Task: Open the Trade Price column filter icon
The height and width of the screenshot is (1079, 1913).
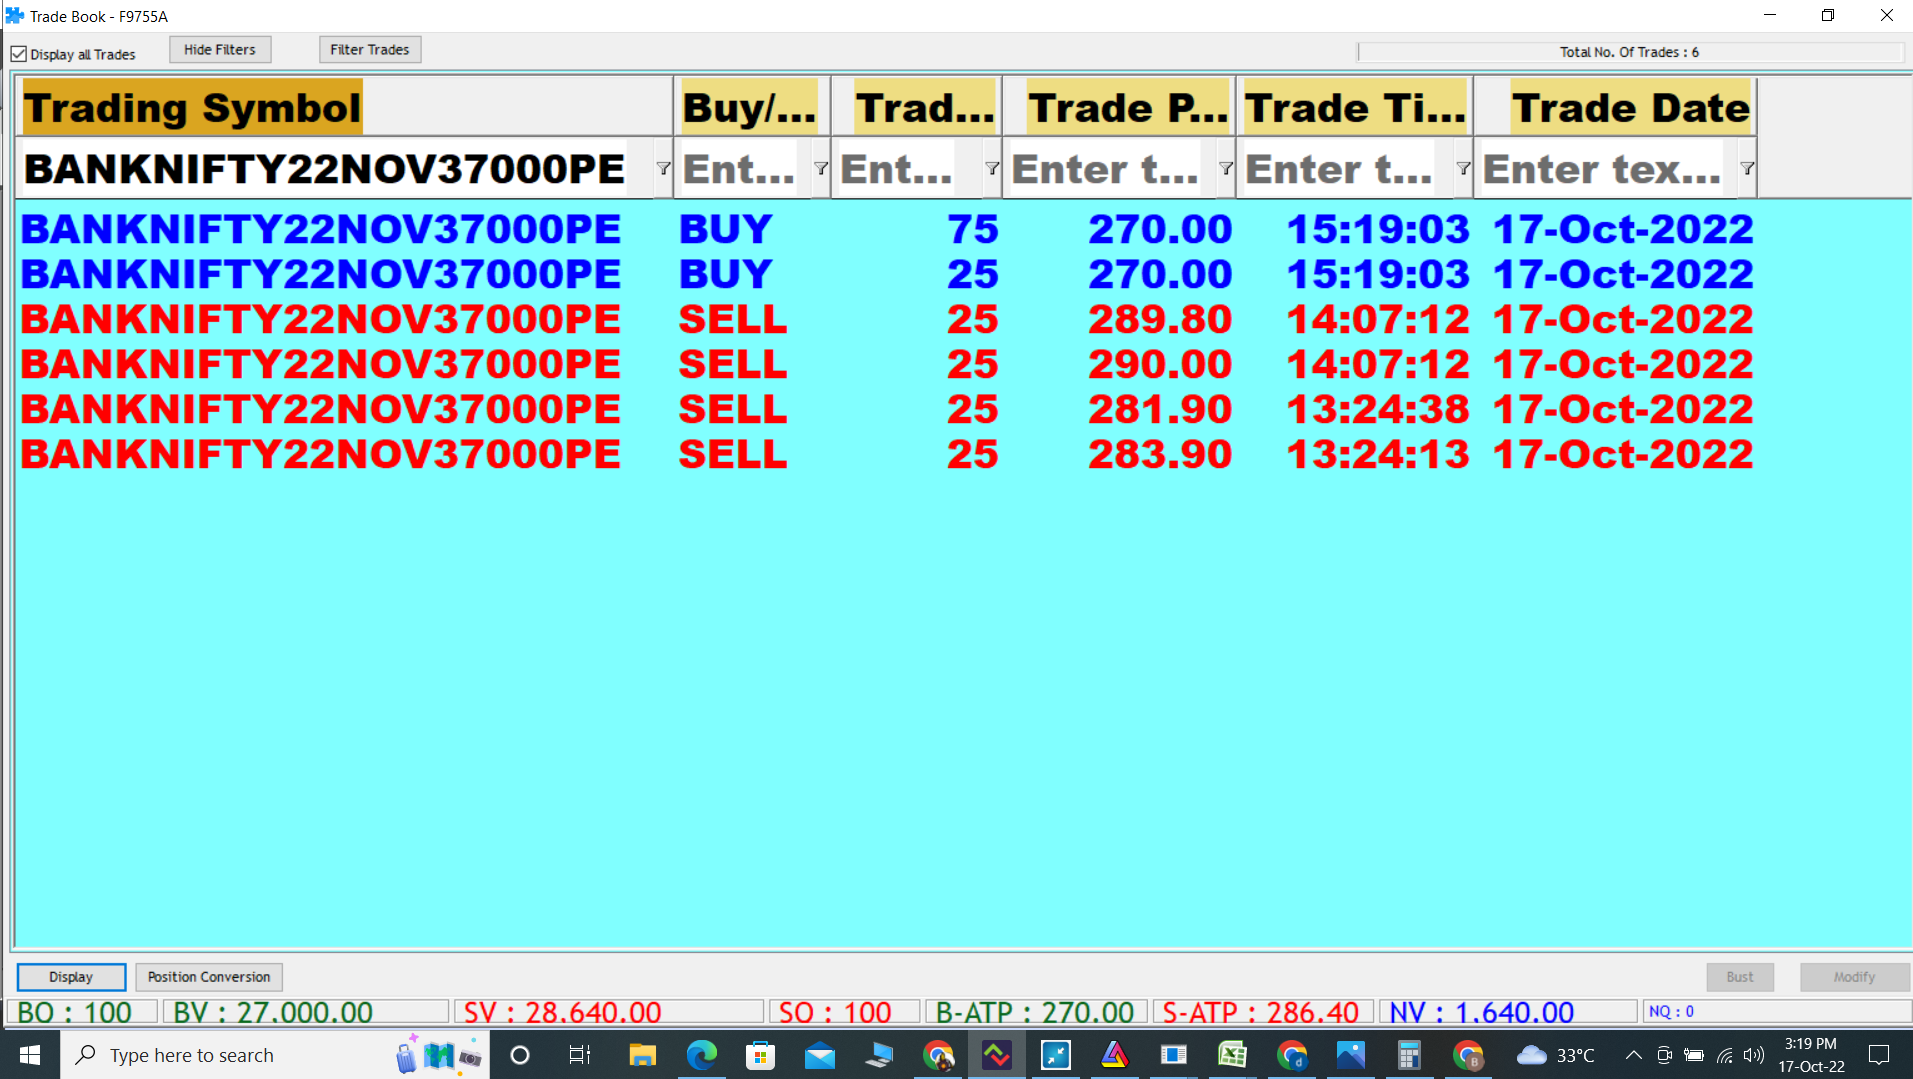Action: tap(1225, 168)
